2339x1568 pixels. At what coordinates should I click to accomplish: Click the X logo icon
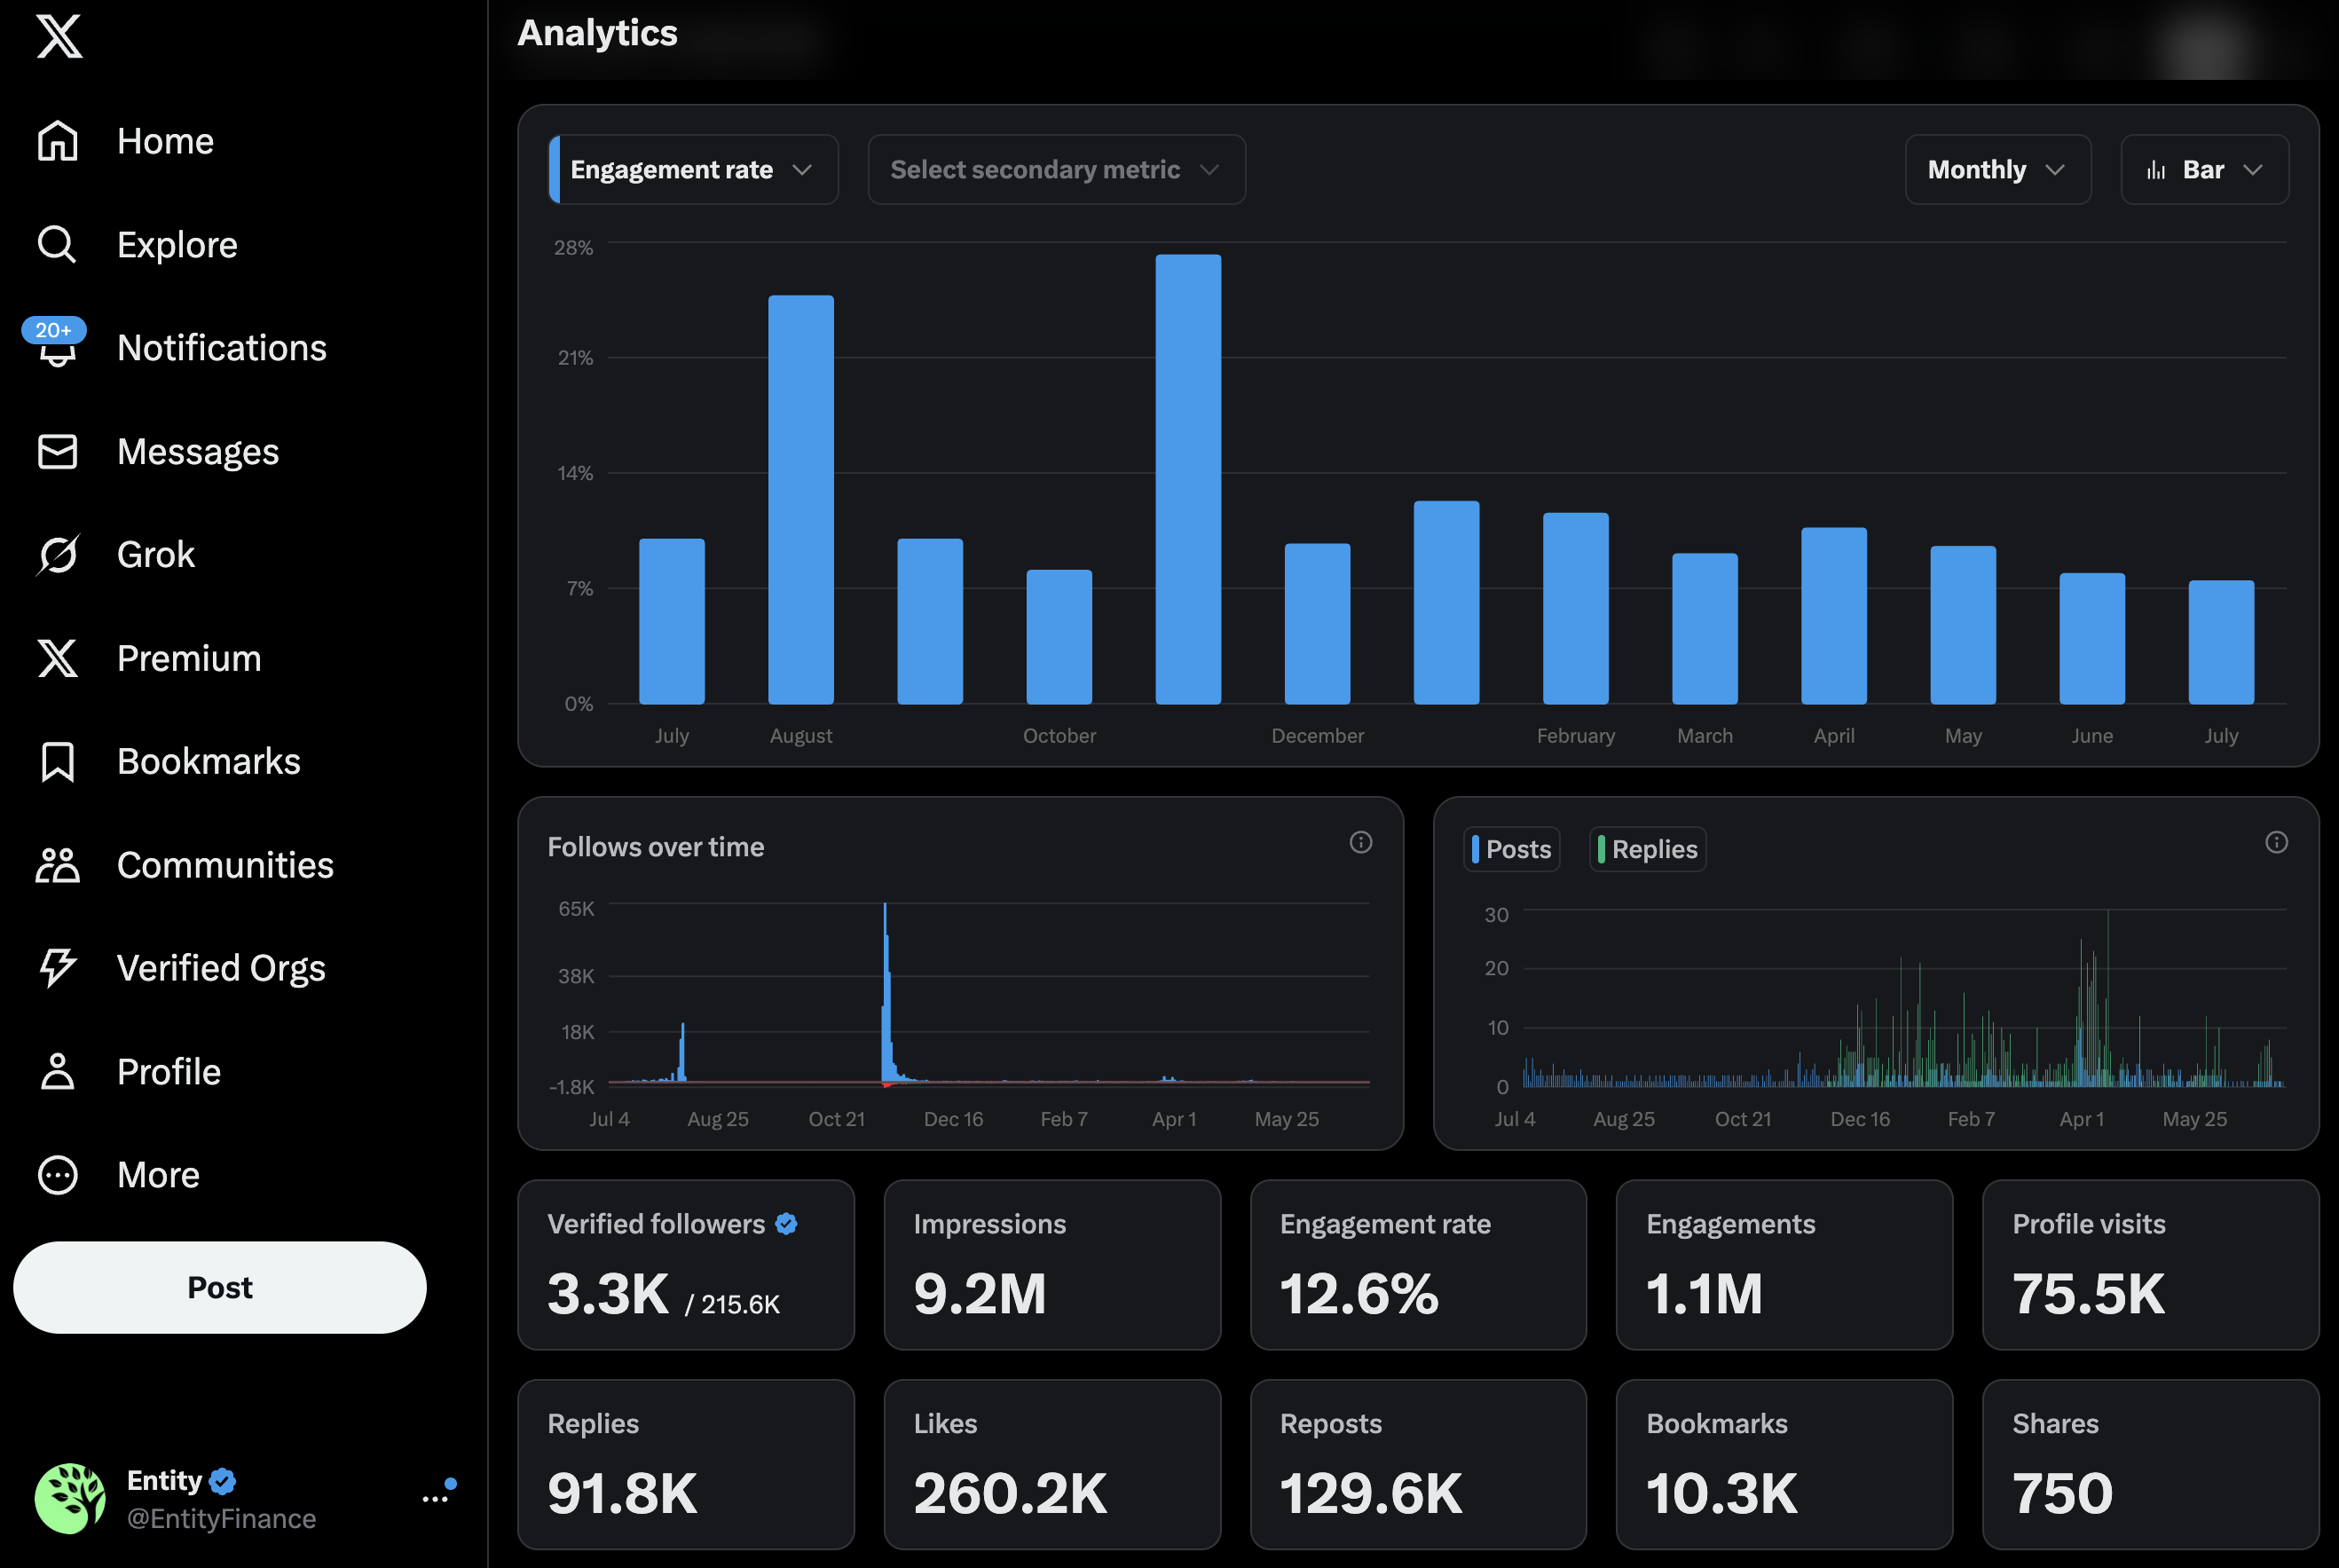tap(59, 36)
